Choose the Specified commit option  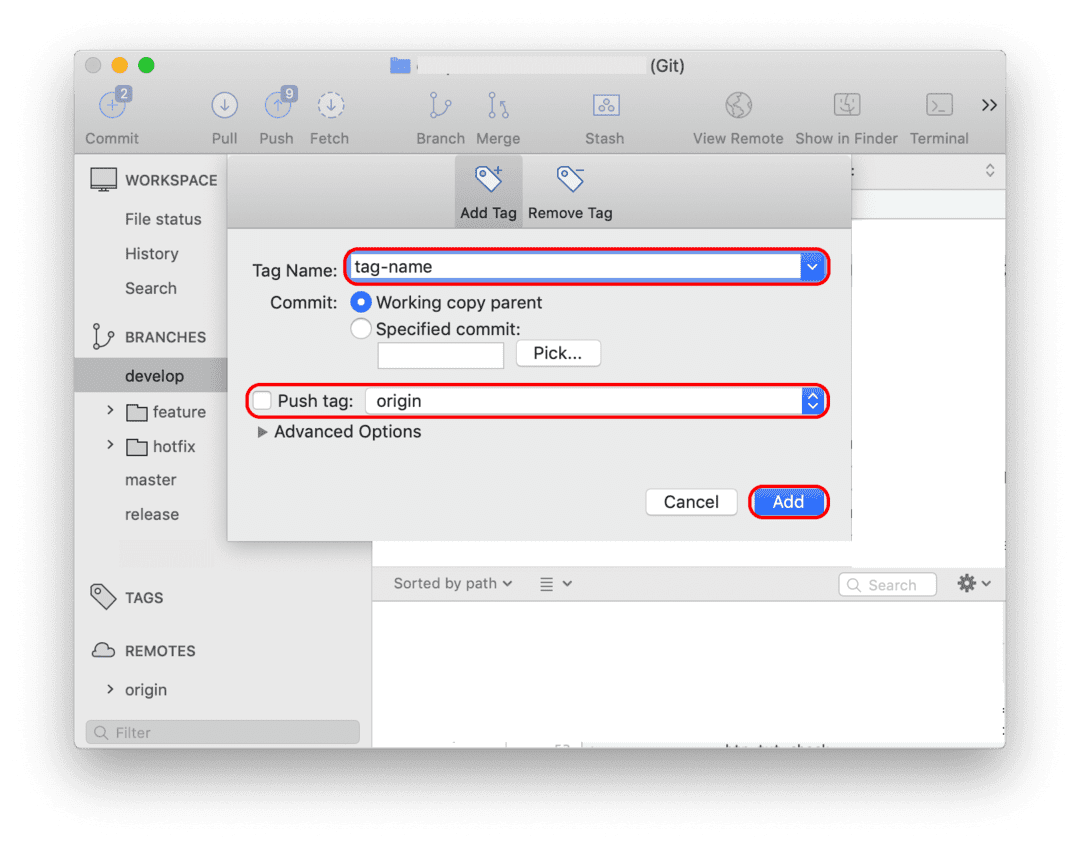pos(360,328)
